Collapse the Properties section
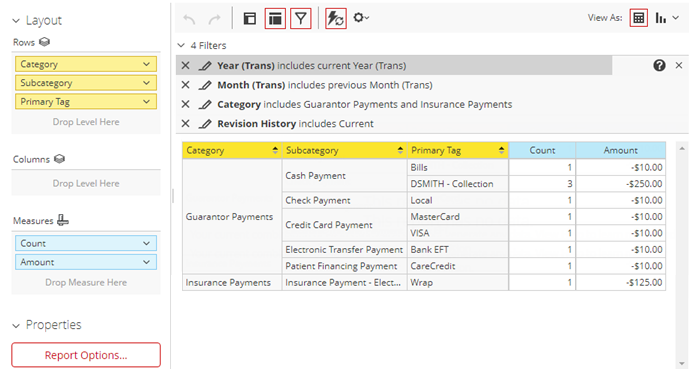 [16, 326]
